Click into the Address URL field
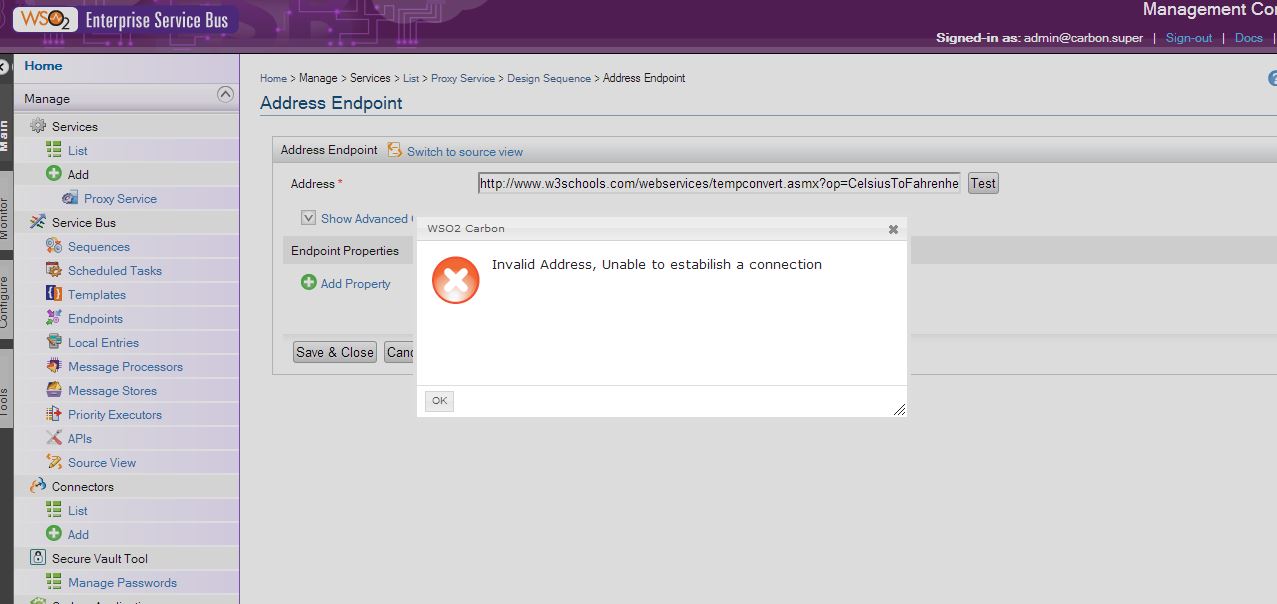Viewport: 1277px width, 604px height. tap(719, 183)
